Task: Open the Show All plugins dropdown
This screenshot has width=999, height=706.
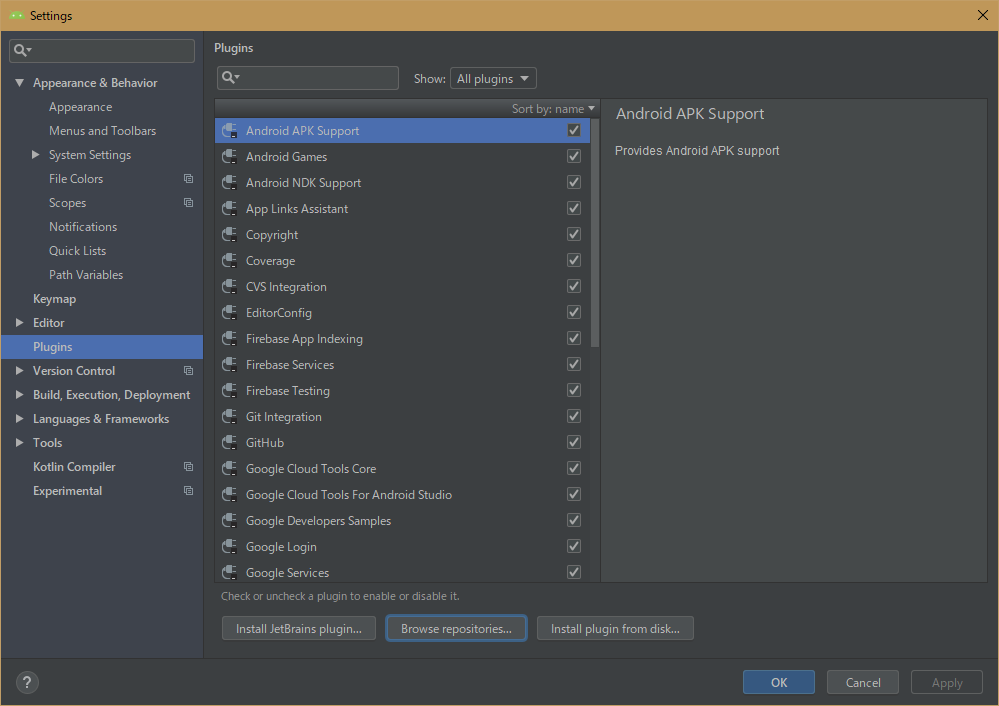Action: (493, 77)
